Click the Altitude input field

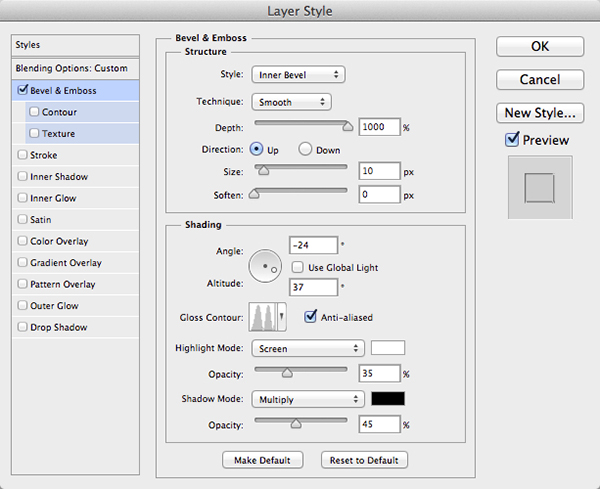pyautogui.click(x=312, y=287)
